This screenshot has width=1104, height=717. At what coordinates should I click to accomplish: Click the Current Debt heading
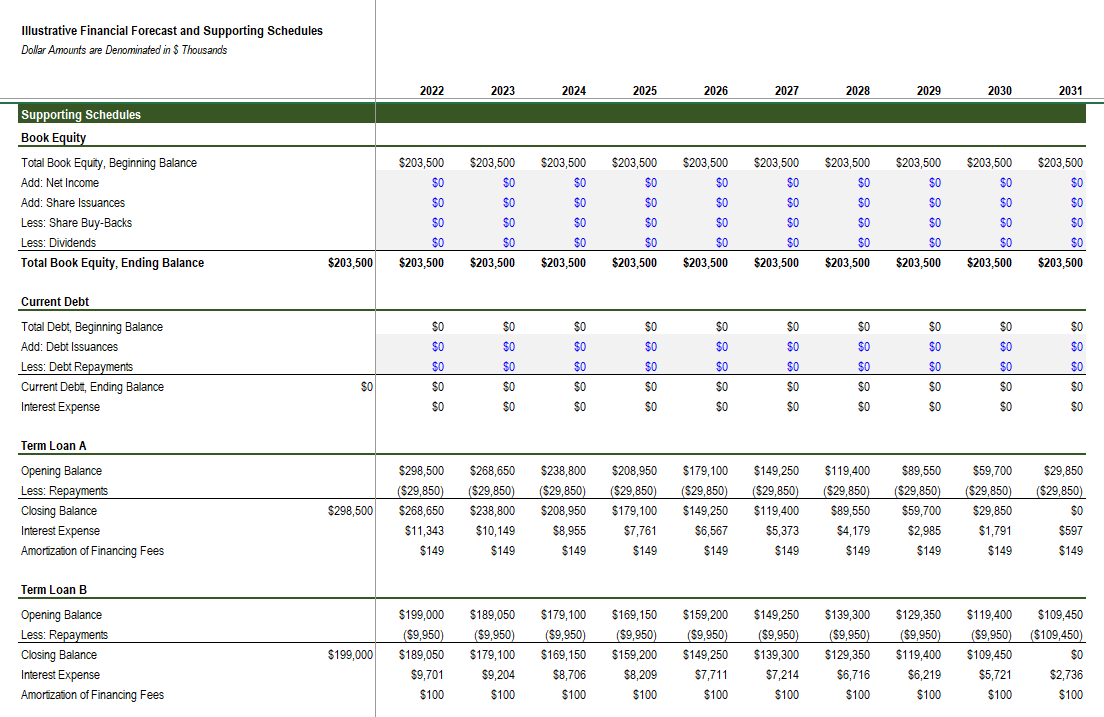click(x=55, y=302)
